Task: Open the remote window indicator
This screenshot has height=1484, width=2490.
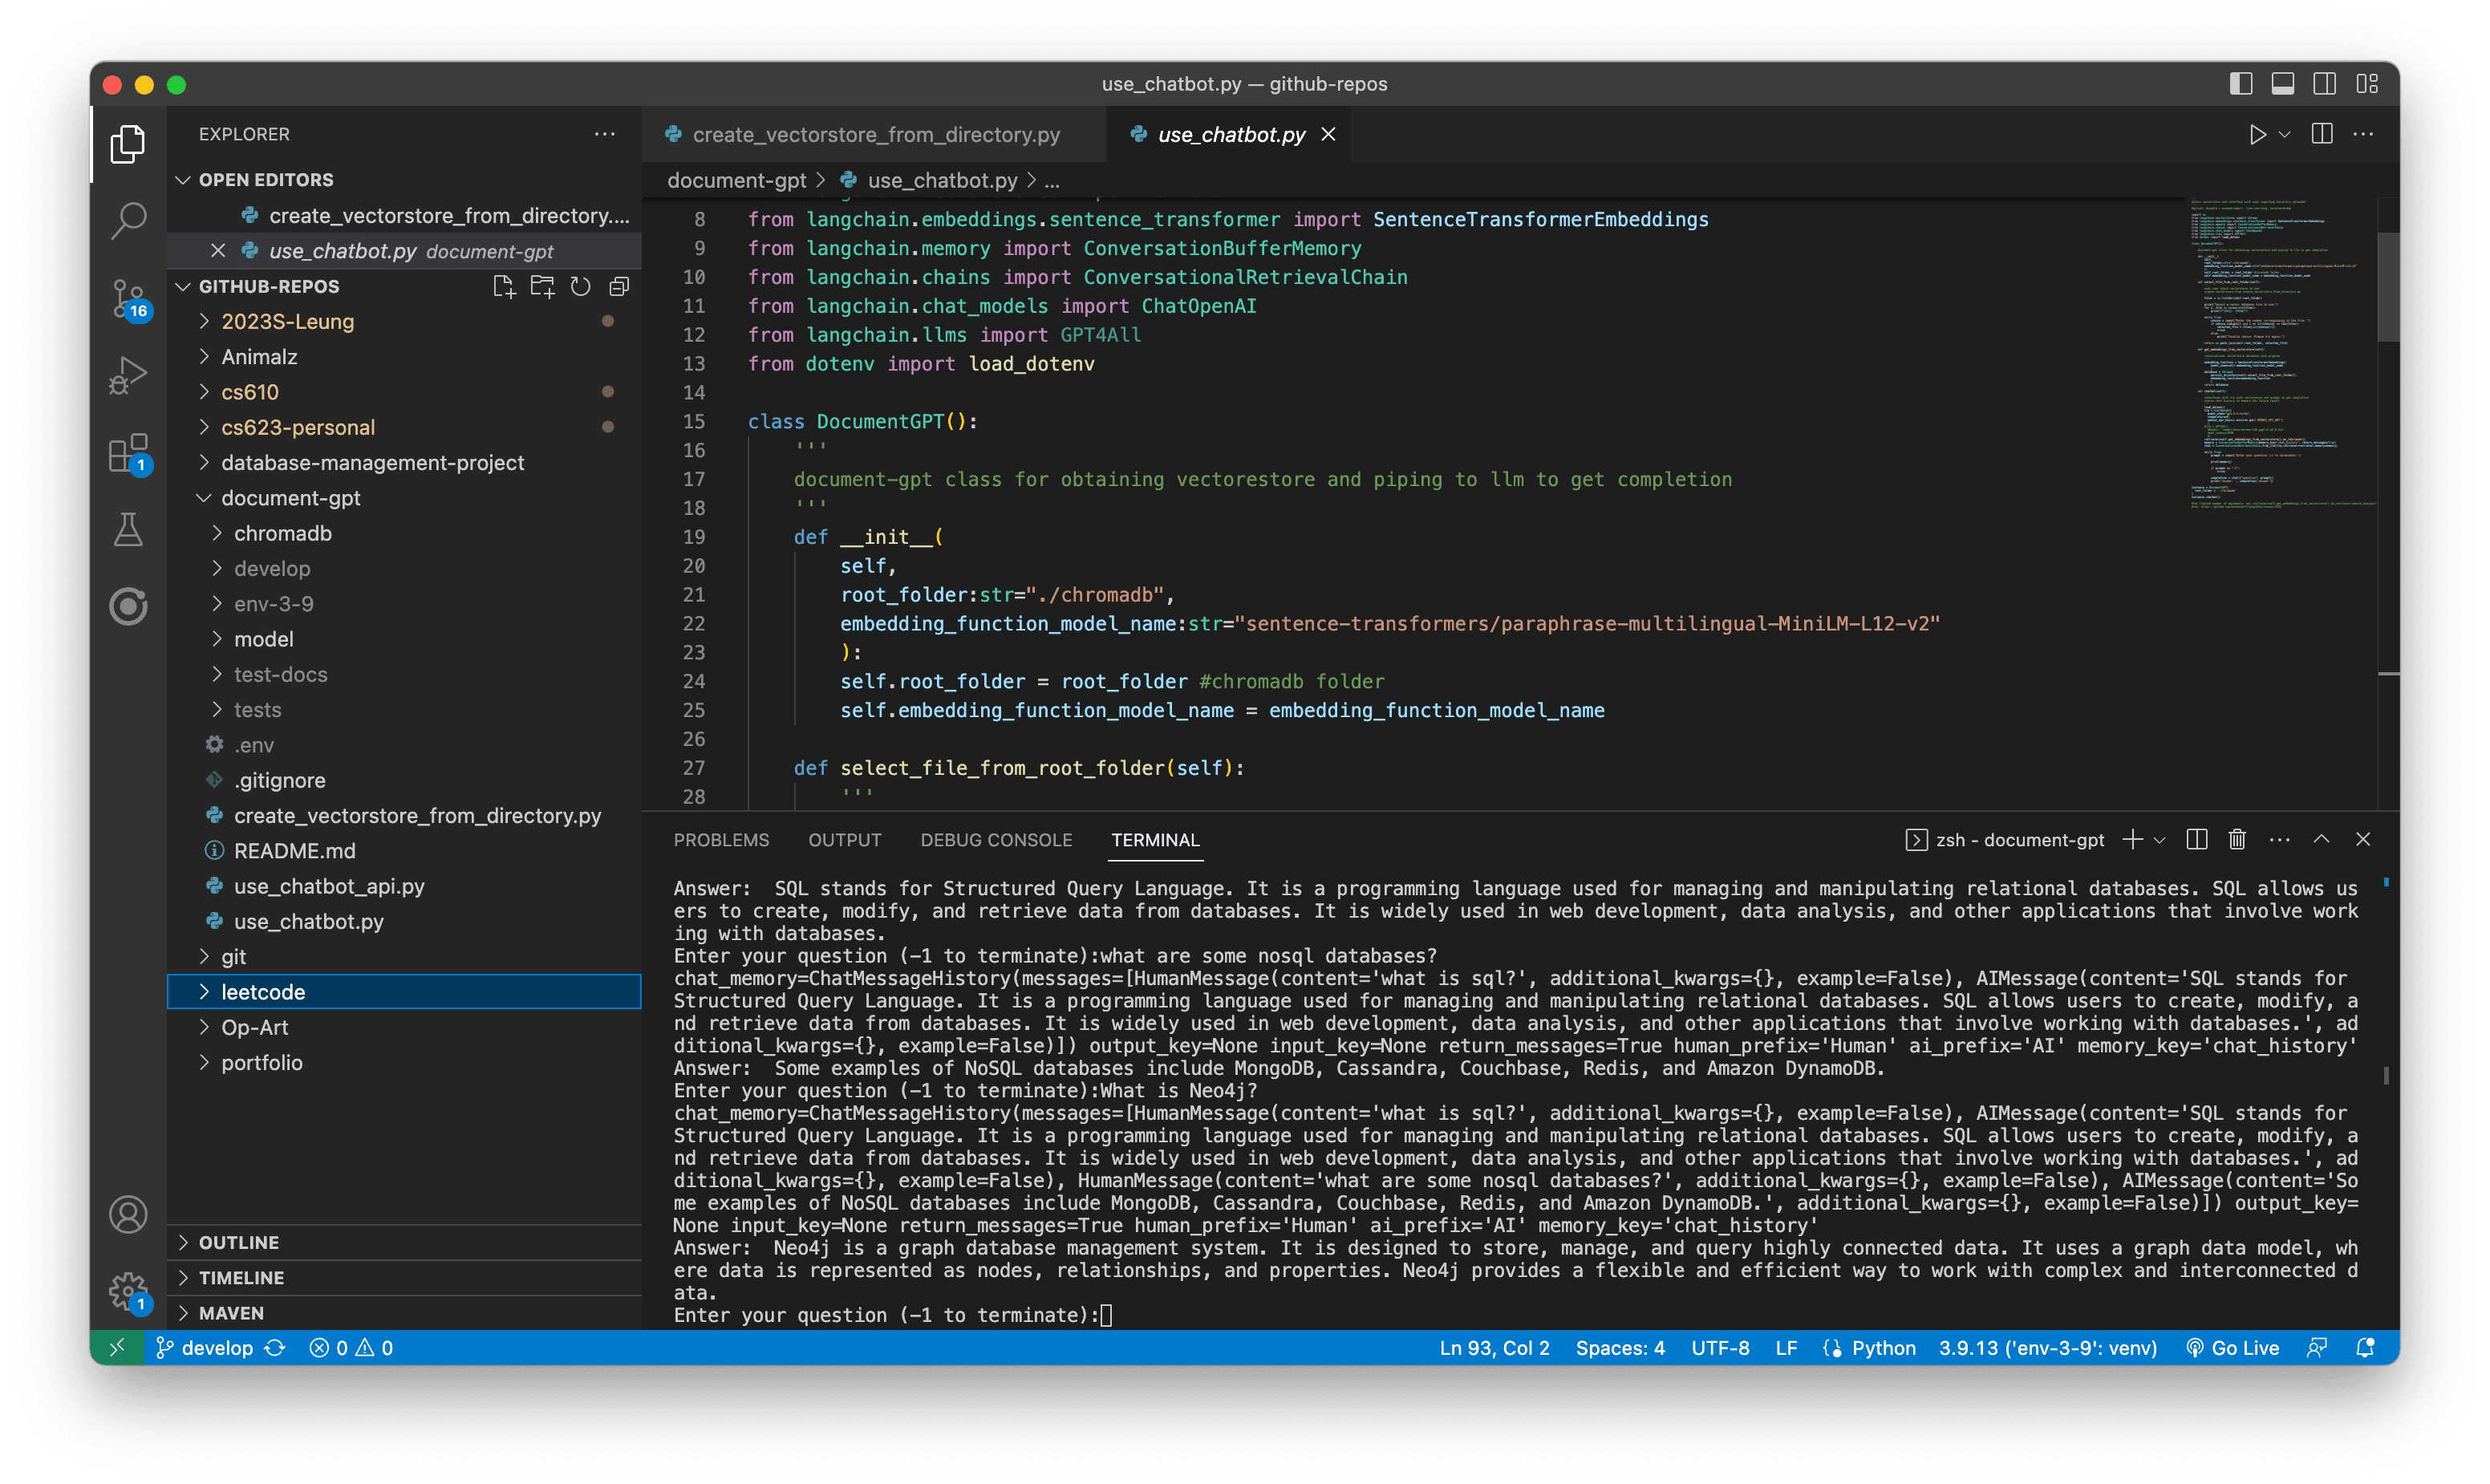Action: (x=117, y=1348)
